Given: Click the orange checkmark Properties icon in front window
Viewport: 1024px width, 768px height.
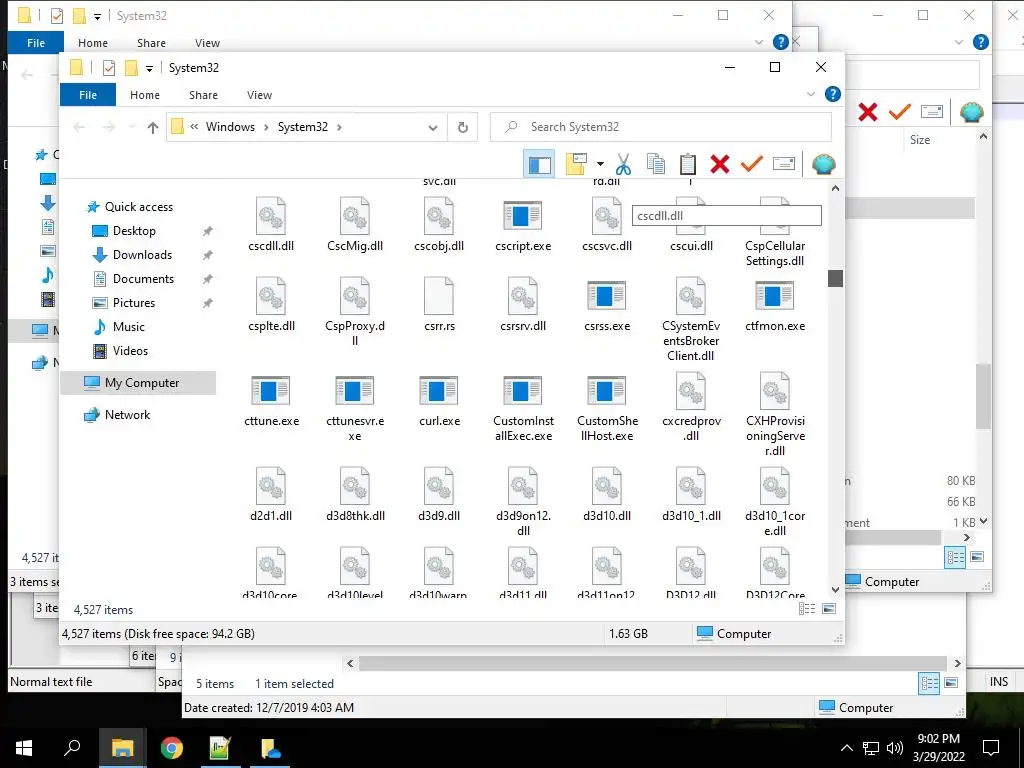Looking at the screenshot, I should 752,165.
